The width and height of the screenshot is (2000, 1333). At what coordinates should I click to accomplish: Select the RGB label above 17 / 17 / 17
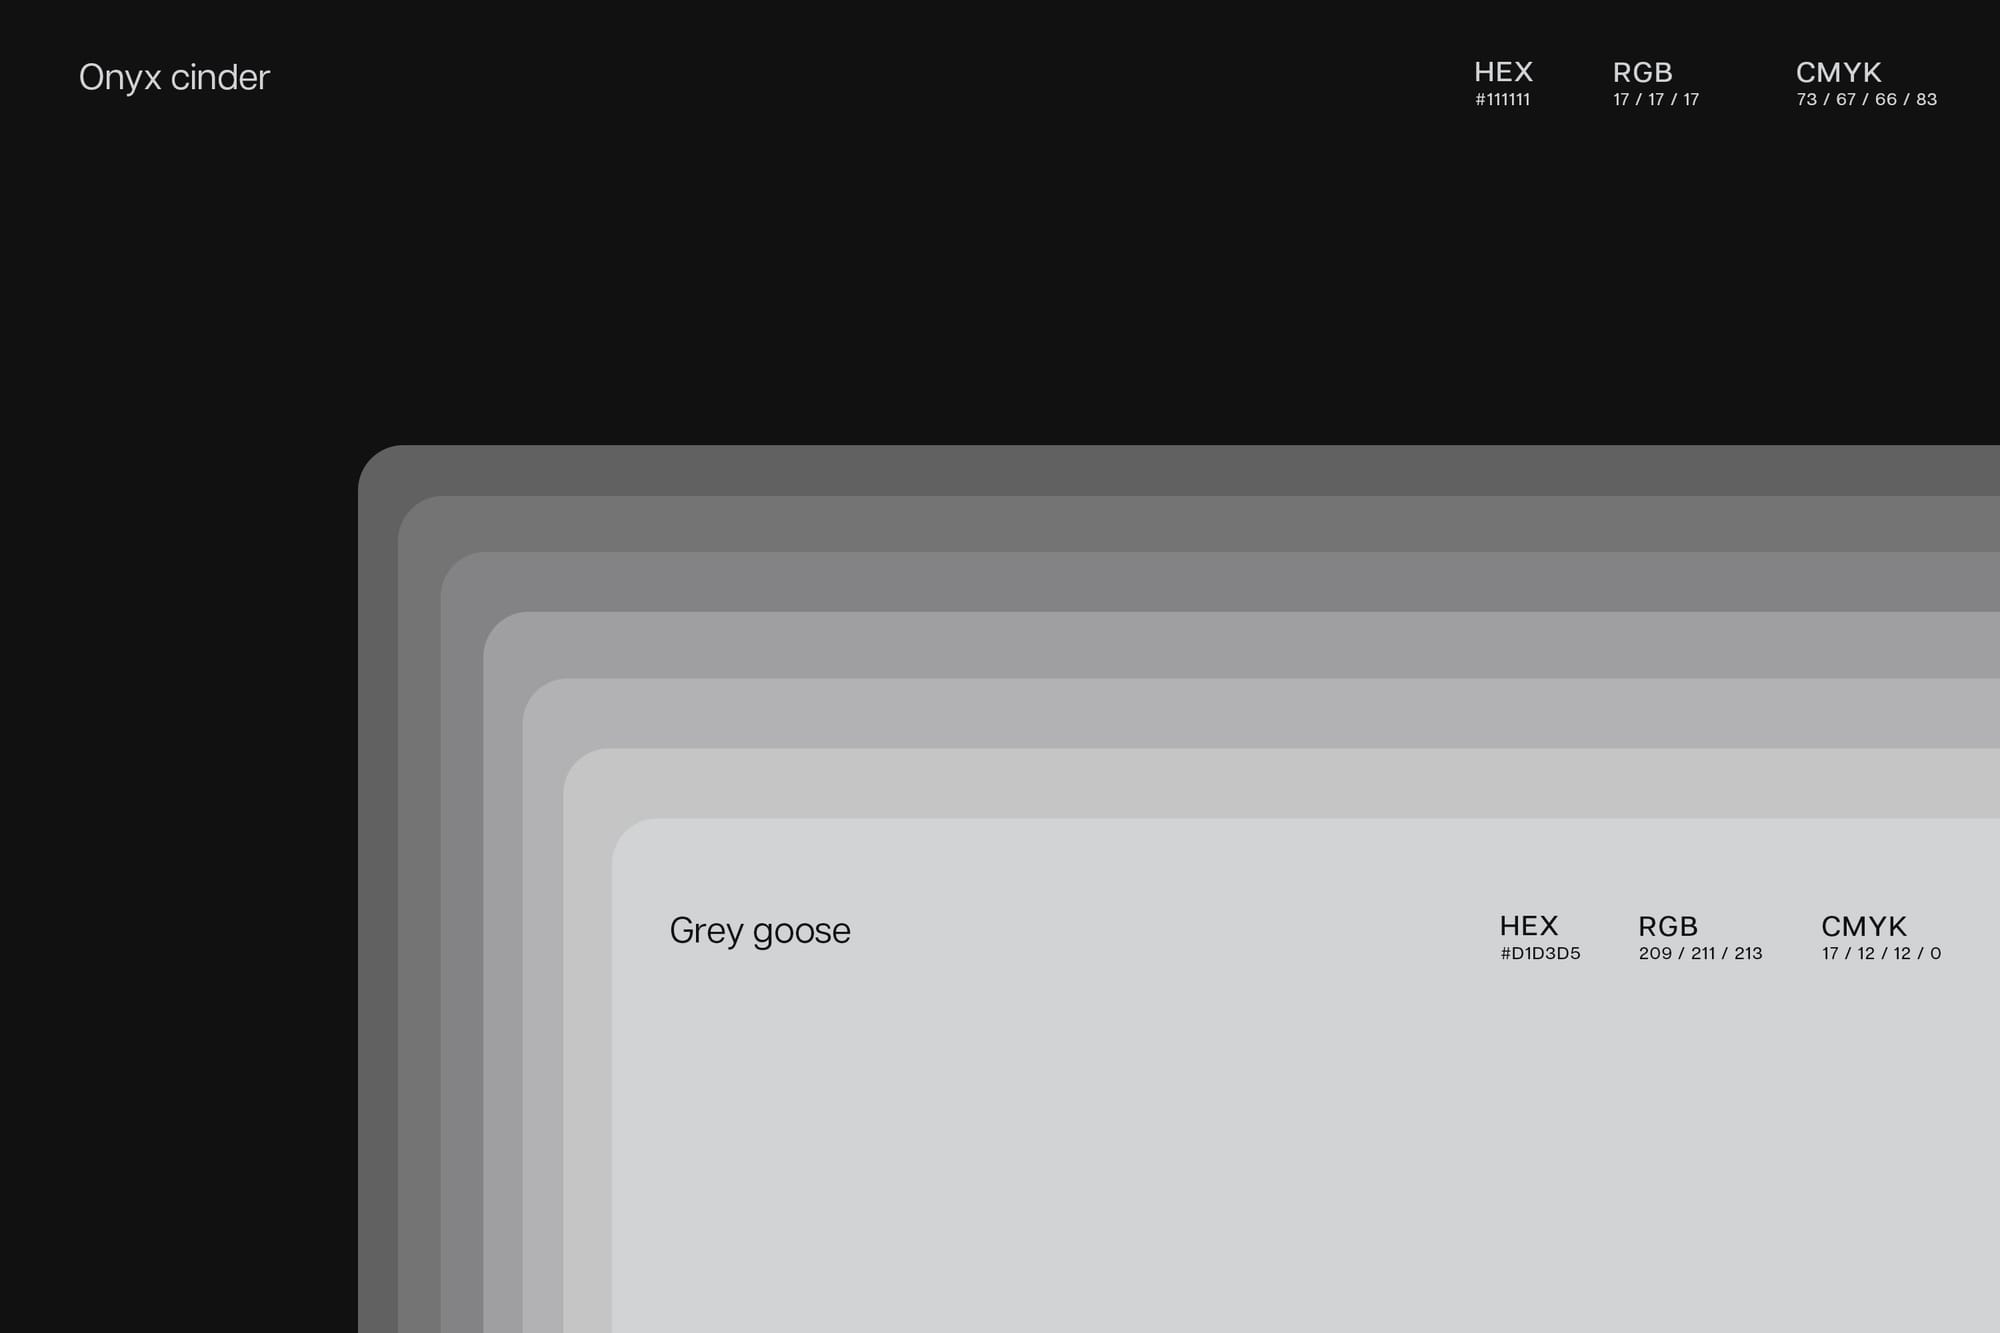coord(1642,72)
